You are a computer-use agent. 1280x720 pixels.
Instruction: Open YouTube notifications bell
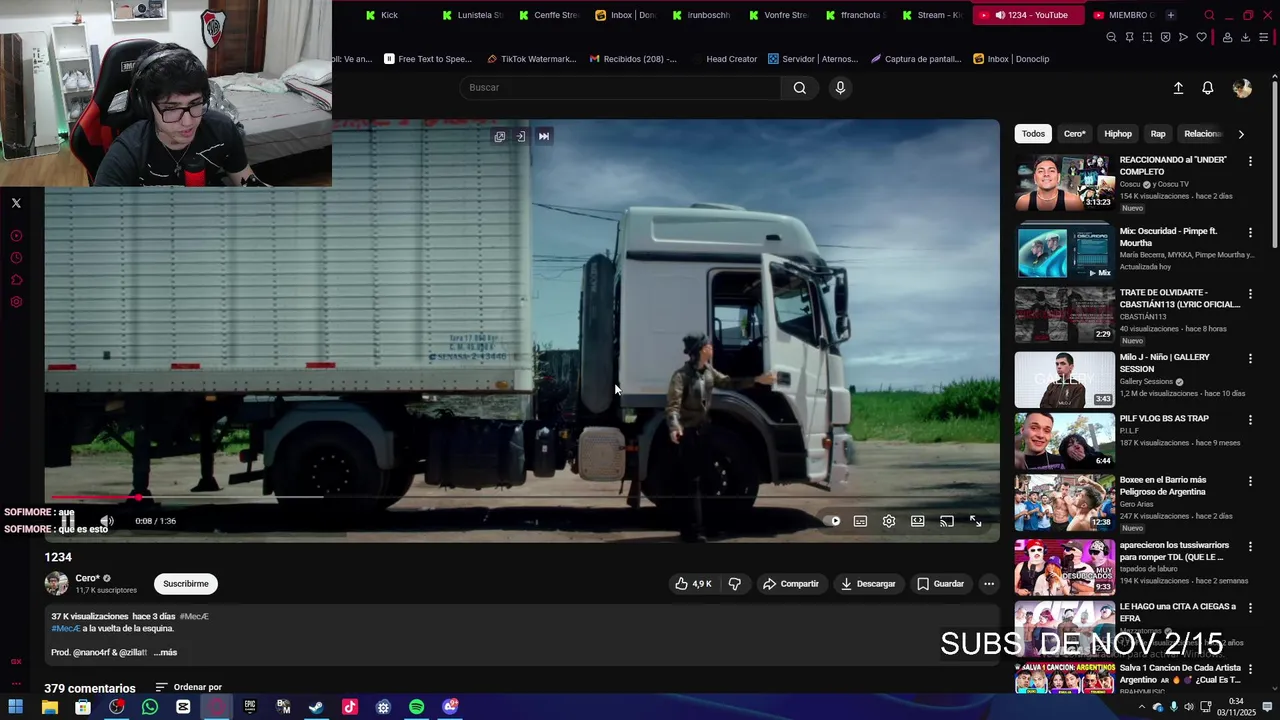click(x=1208, y=88)
